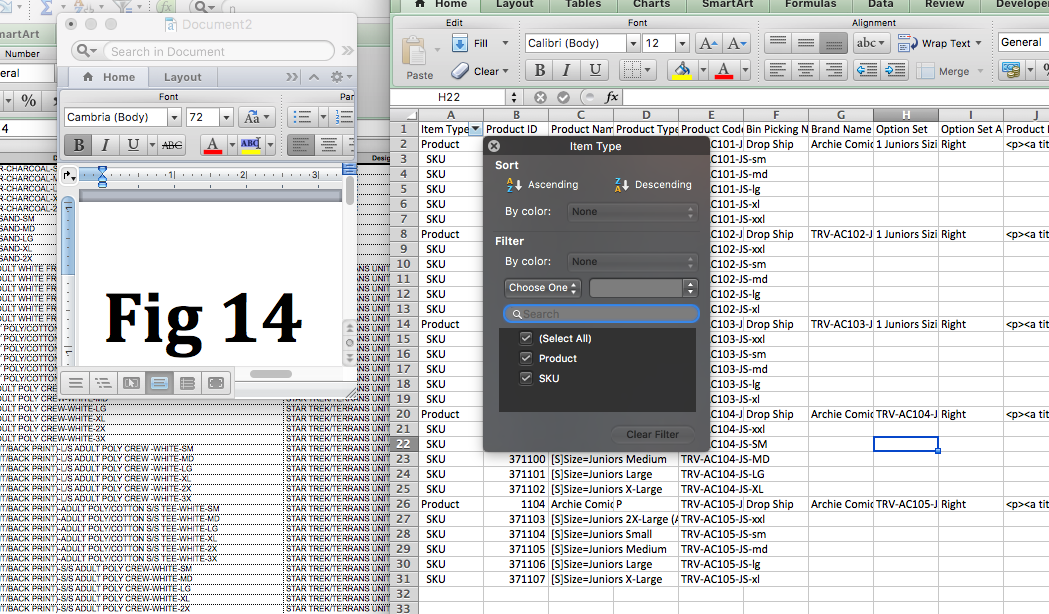The width and height of the screenshot is (1049, 614).
Task: Center text horizontally in Excel Alignment group
Action: (x=805, y=70)
